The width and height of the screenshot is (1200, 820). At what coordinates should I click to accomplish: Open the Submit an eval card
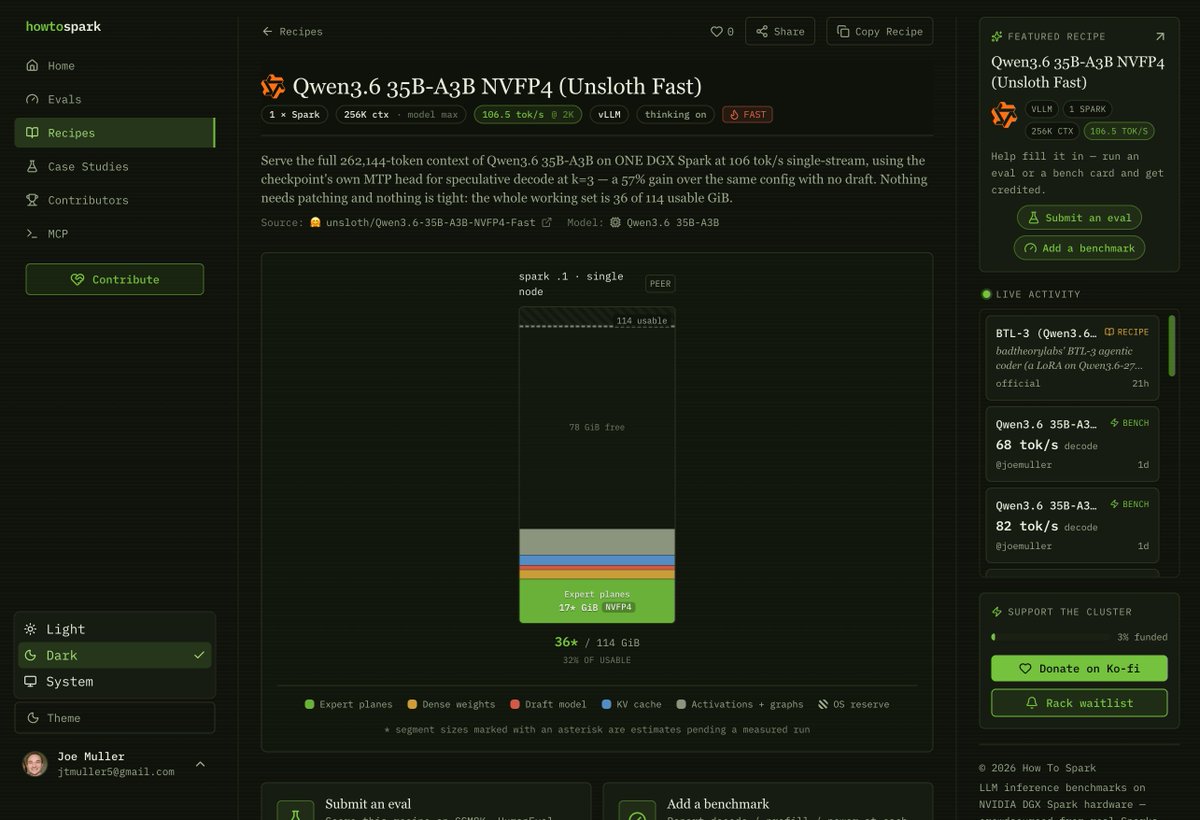click(426, 801)
